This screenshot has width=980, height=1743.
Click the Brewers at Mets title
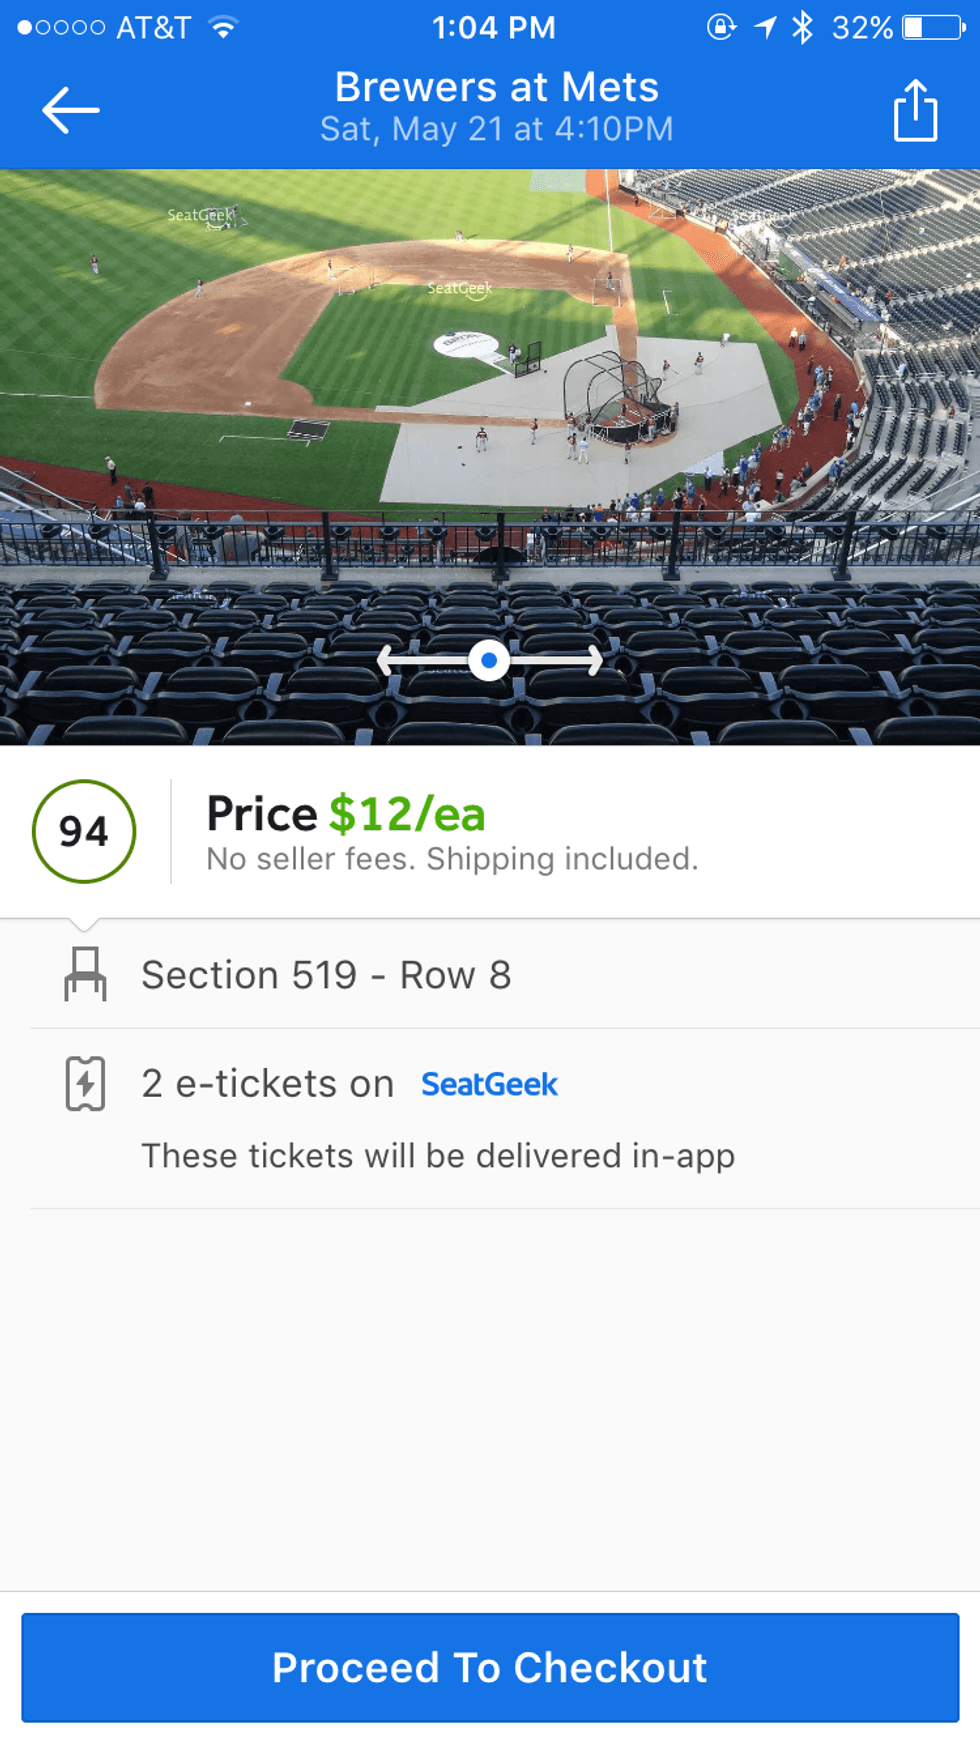[x=497, y=88]
